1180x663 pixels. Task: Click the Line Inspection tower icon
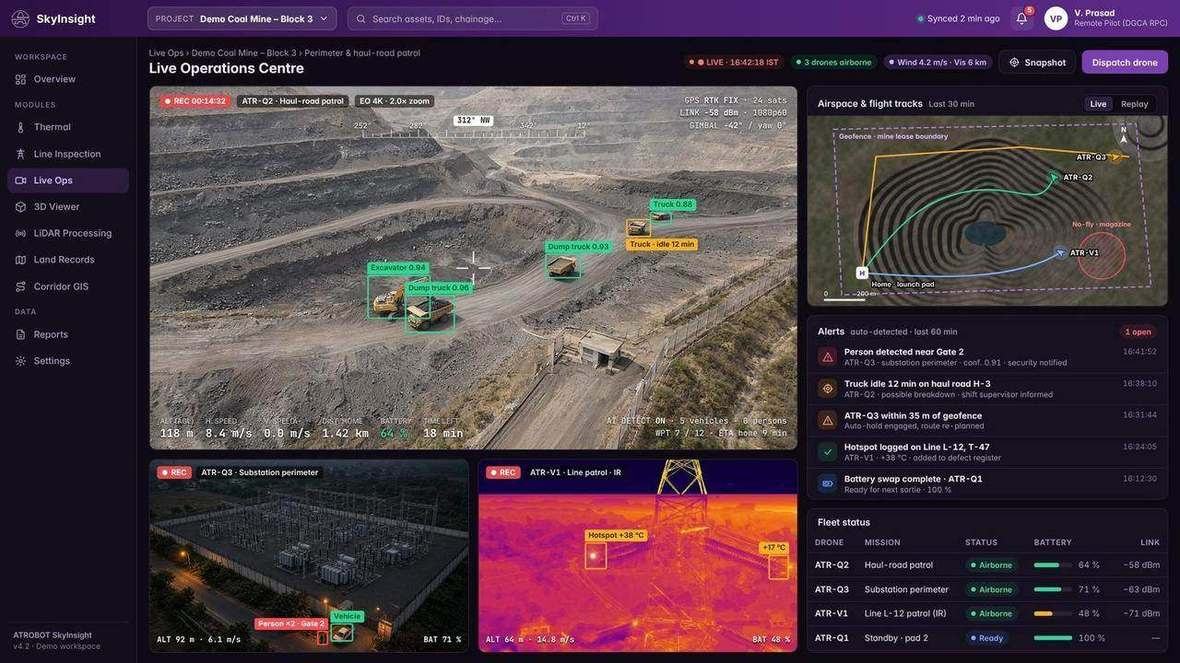tap(21, 154)
